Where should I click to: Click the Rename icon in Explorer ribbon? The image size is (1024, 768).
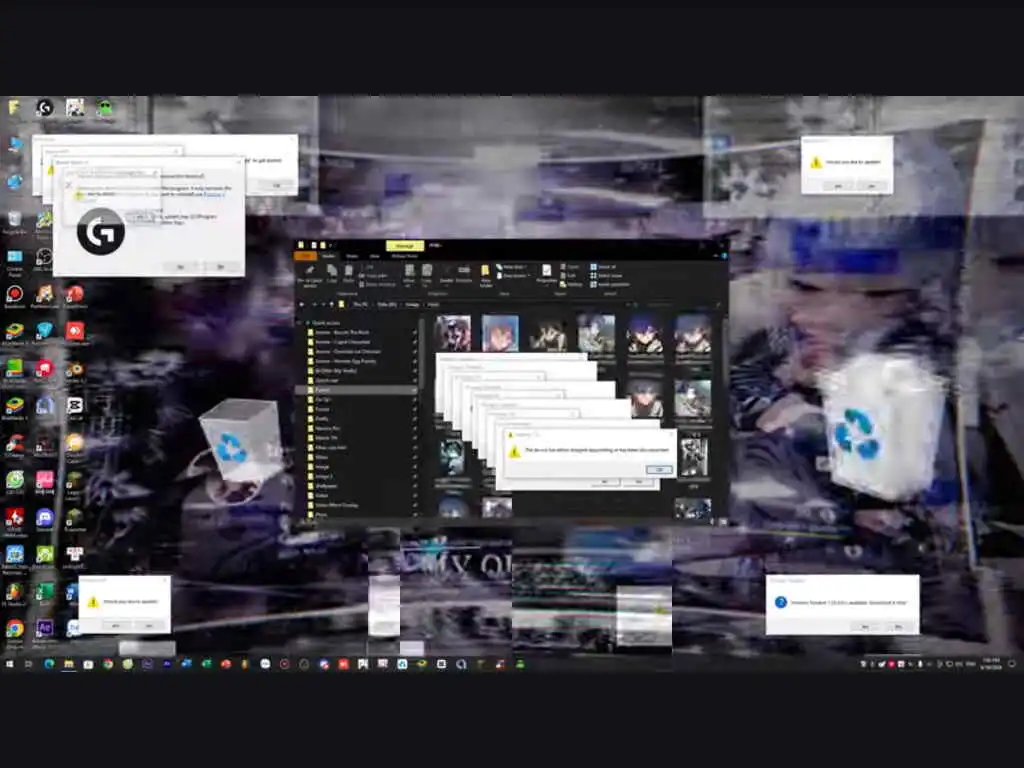point(464,274)
